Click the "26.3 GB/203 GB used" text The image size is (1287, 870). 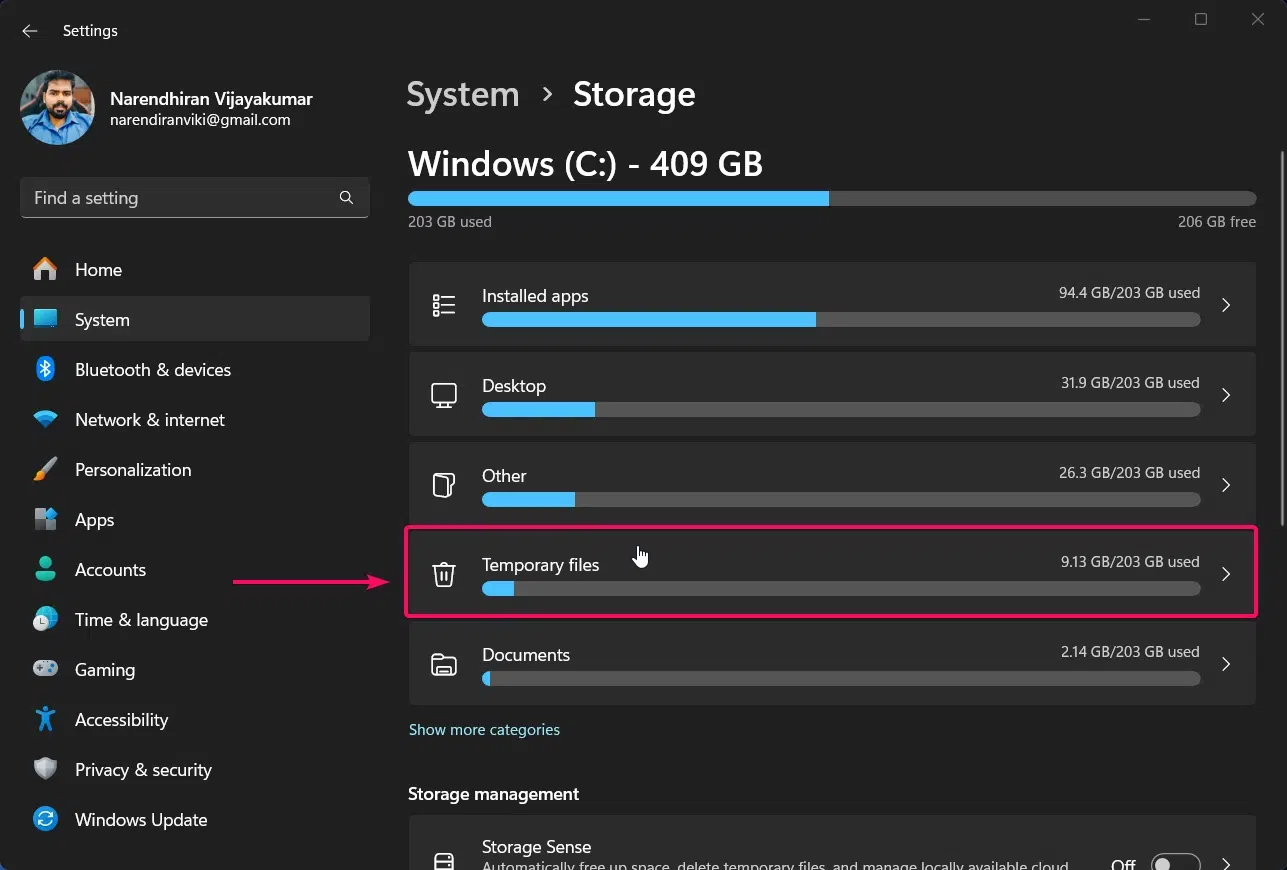pos(1130,472)
